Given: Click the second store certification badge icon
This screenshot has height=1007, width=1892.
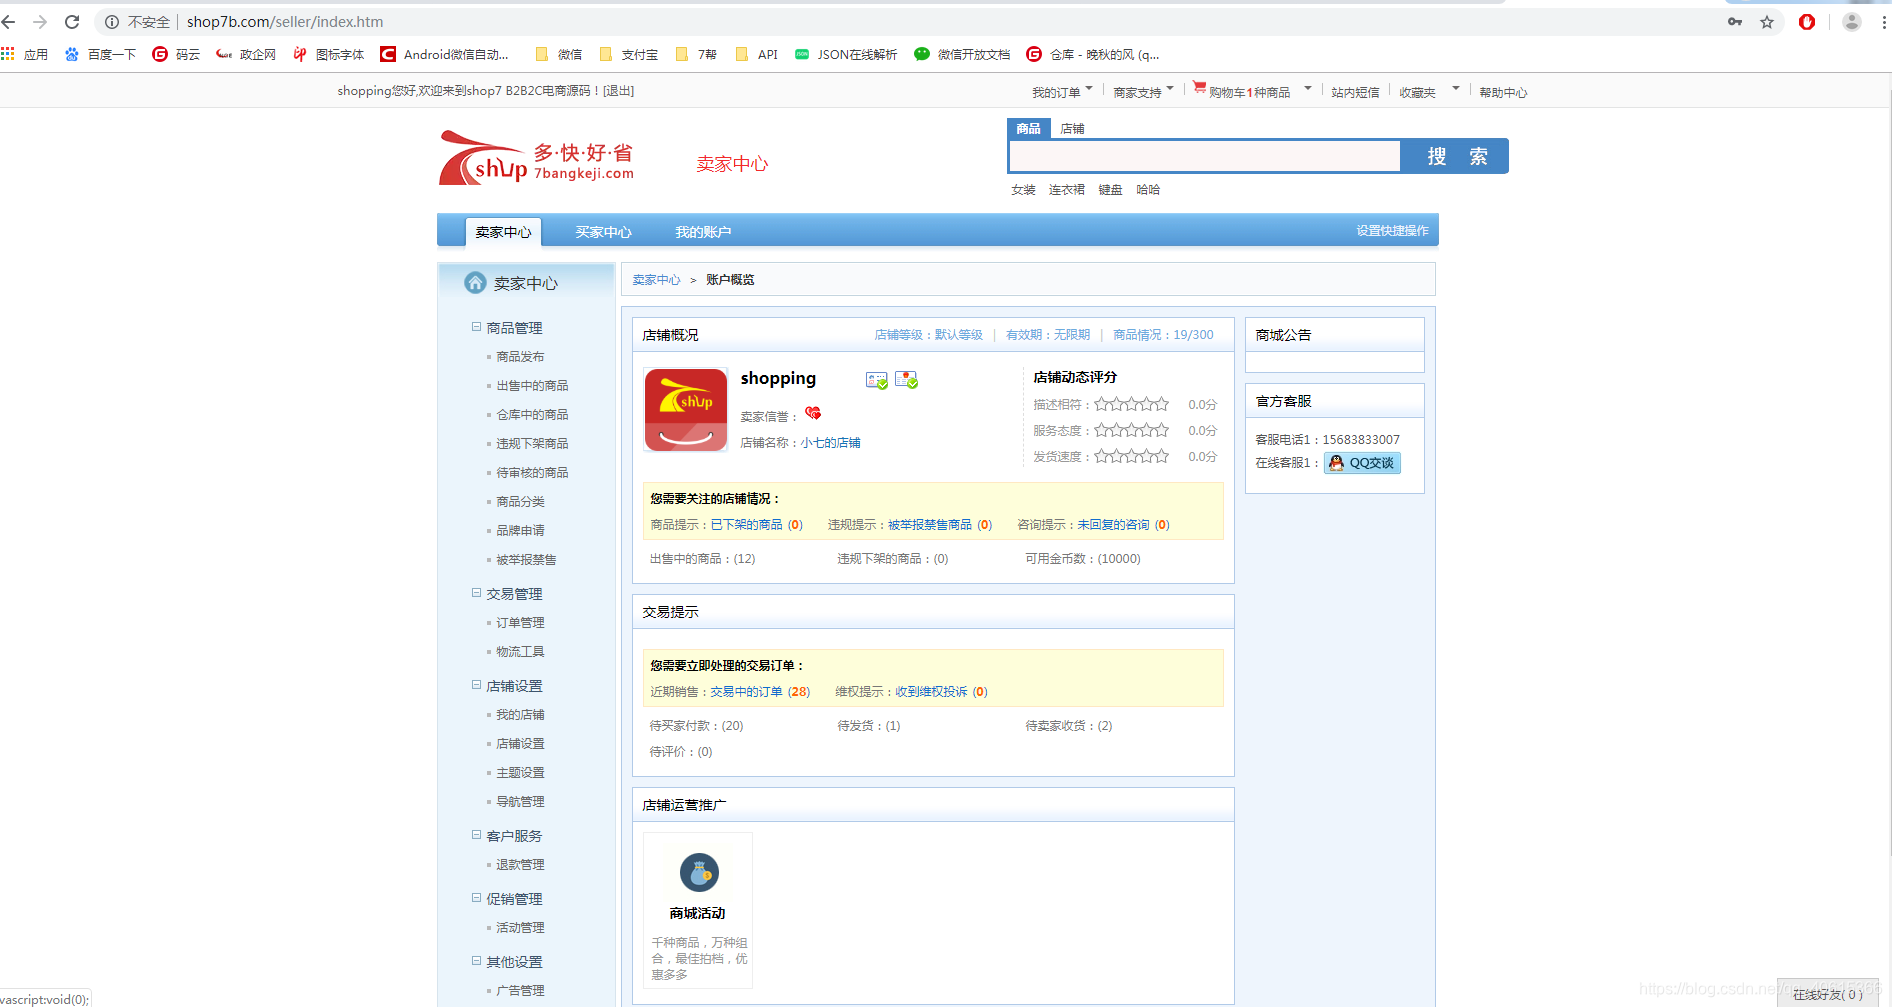Looking at the screenshot, I should point(907,380).
